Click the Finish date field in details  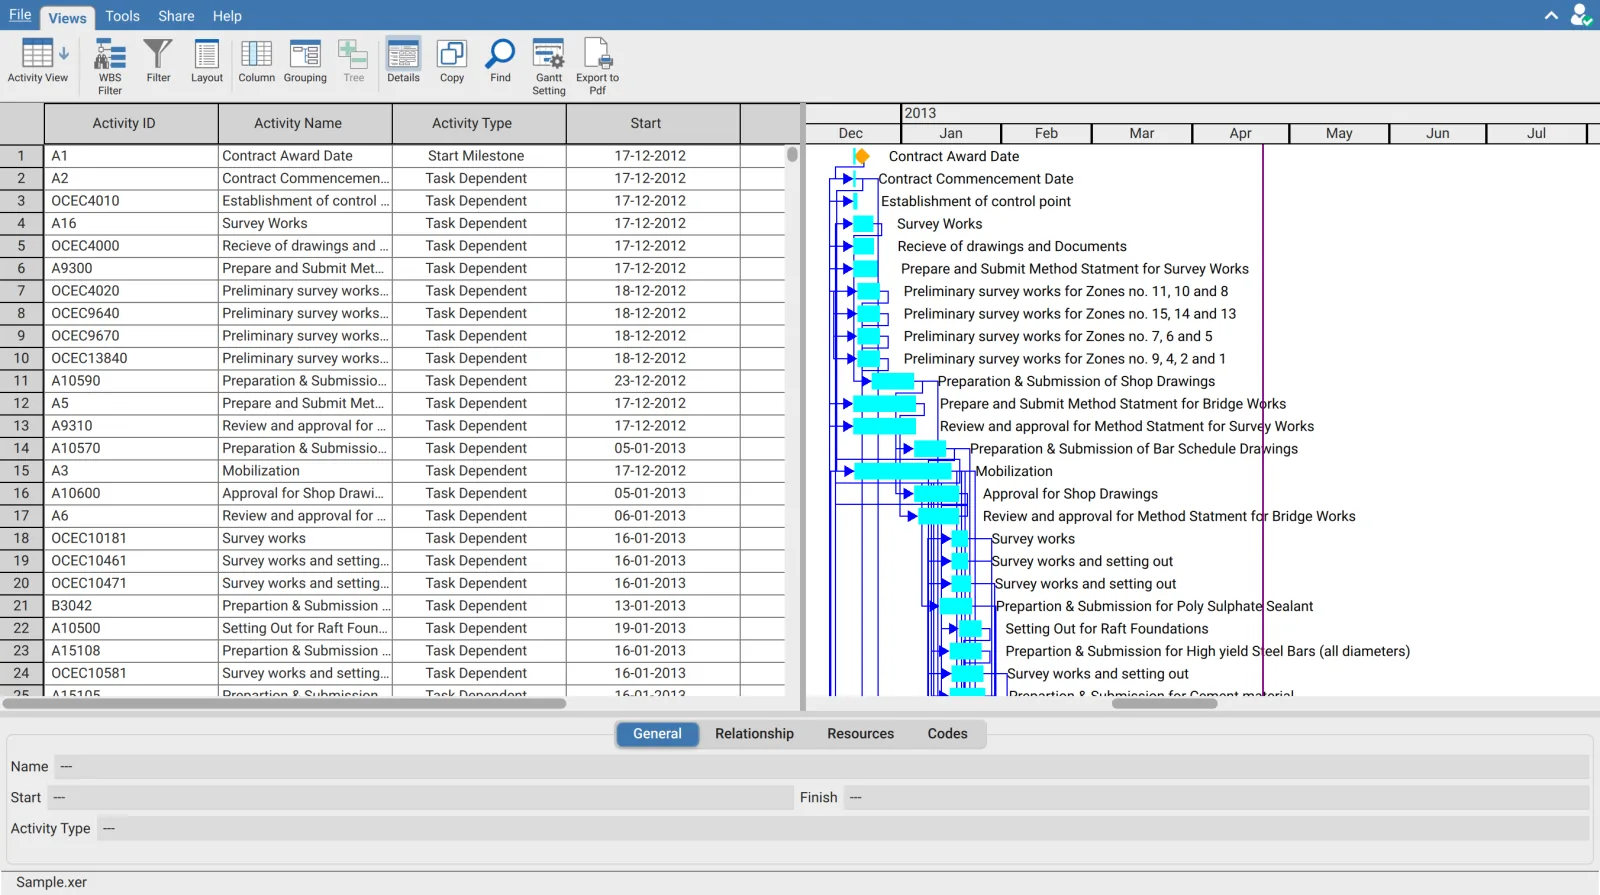(x=1216, y=798)
